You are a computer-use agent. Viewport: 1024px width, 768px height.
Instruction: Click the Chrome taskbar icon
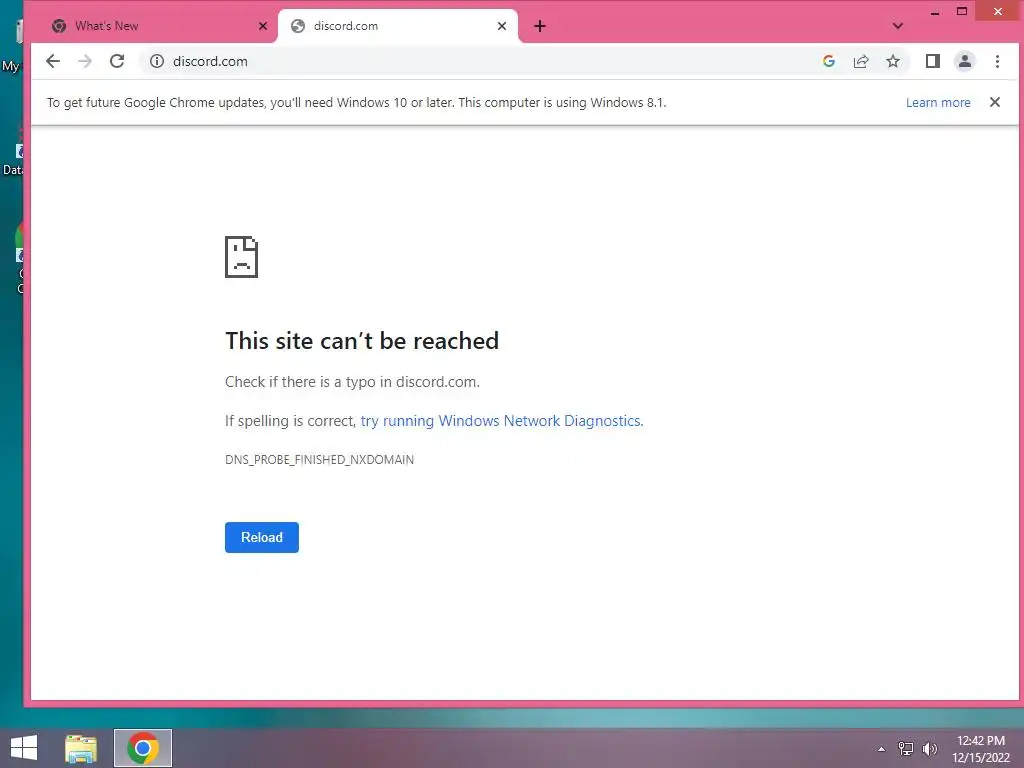point(143,748)
